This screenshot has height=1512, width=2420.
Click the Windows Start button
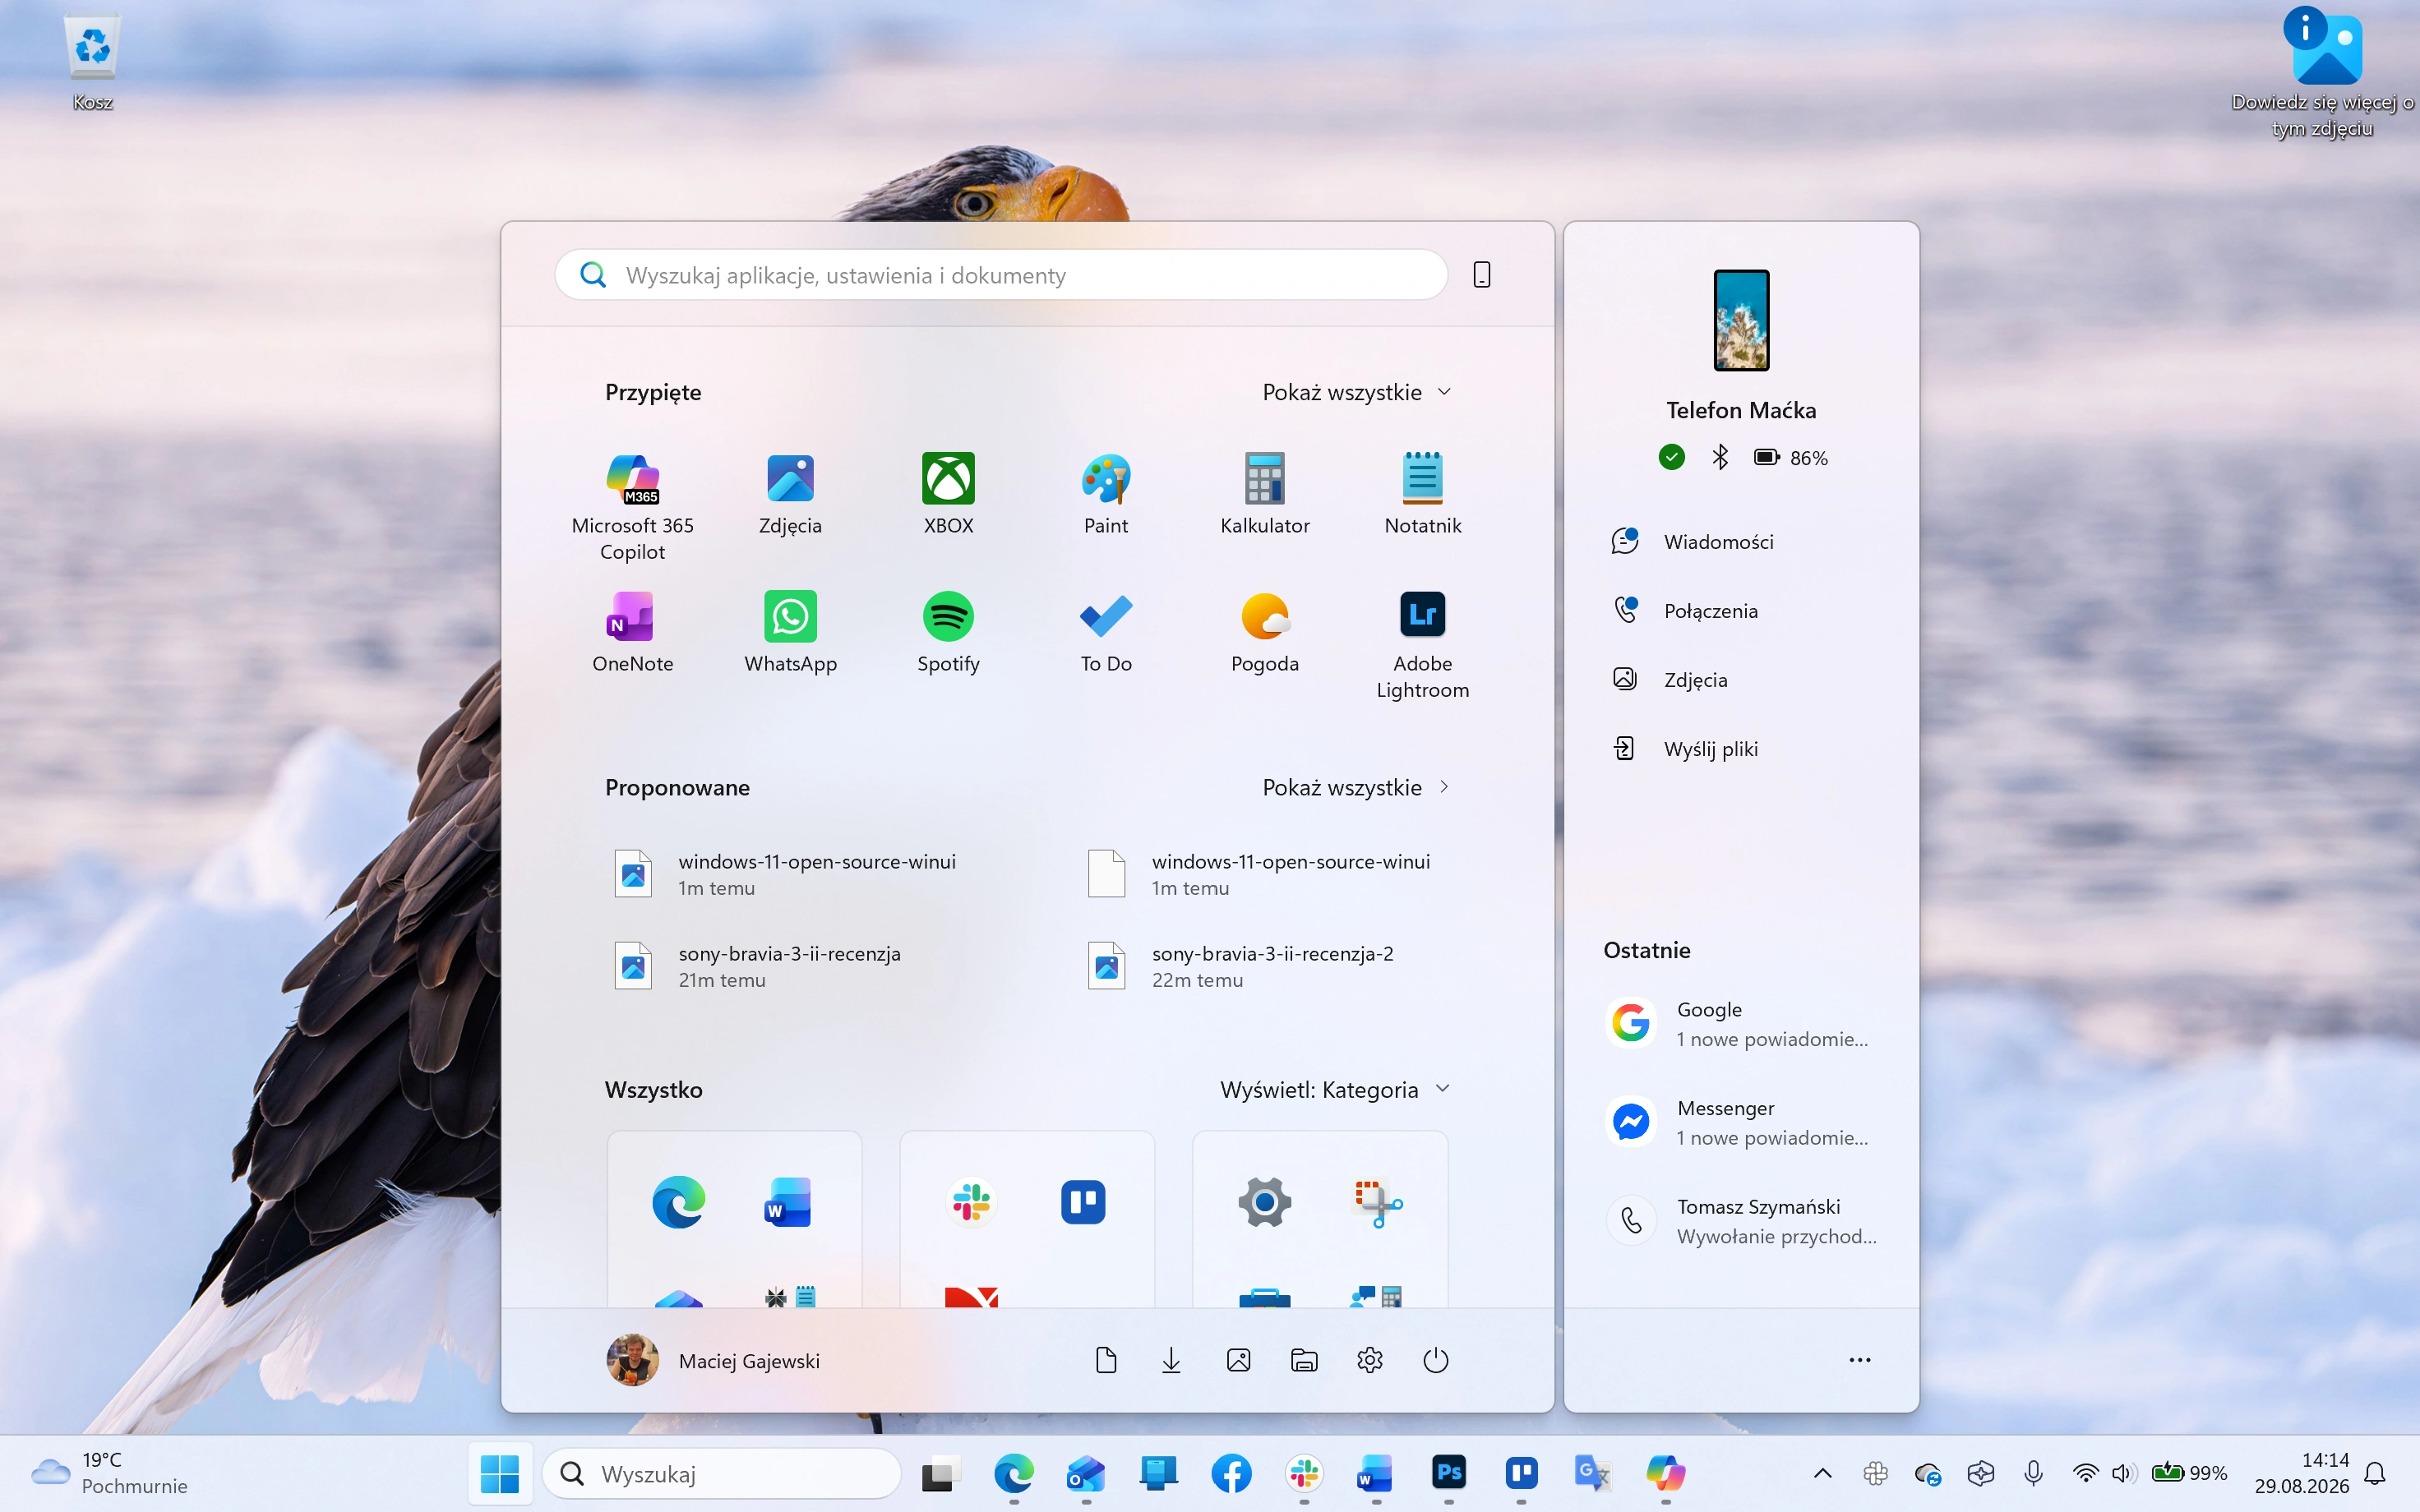point(500,1473)
